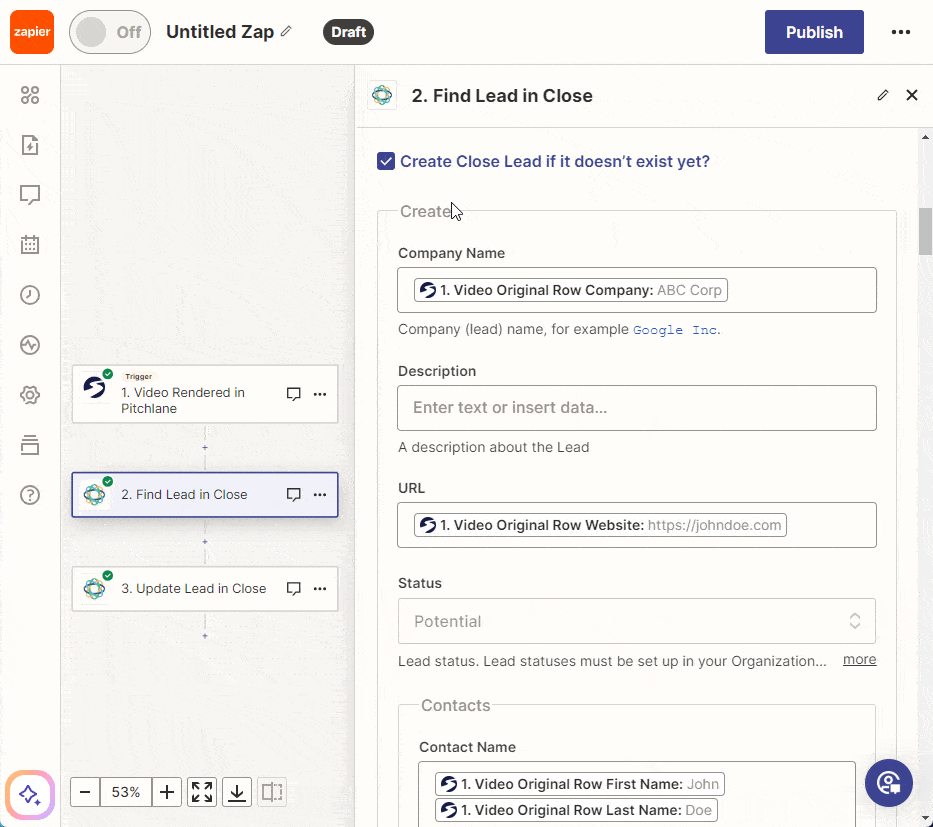Open the support chat bubble button
The height and width of the screenshot is (827, 933).
pos(888,783)
